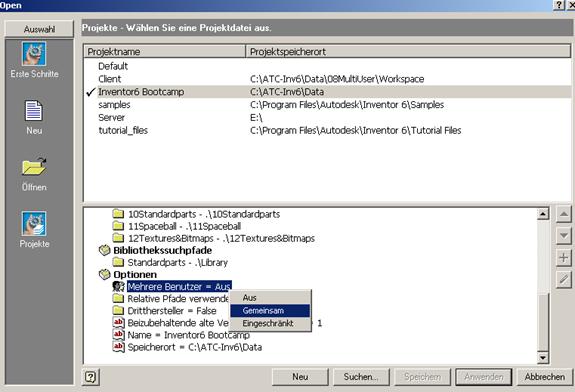This screenshot has width=575, height=392.
Task: Sort by Projektspeicherort column header
Action: point(408,52)
